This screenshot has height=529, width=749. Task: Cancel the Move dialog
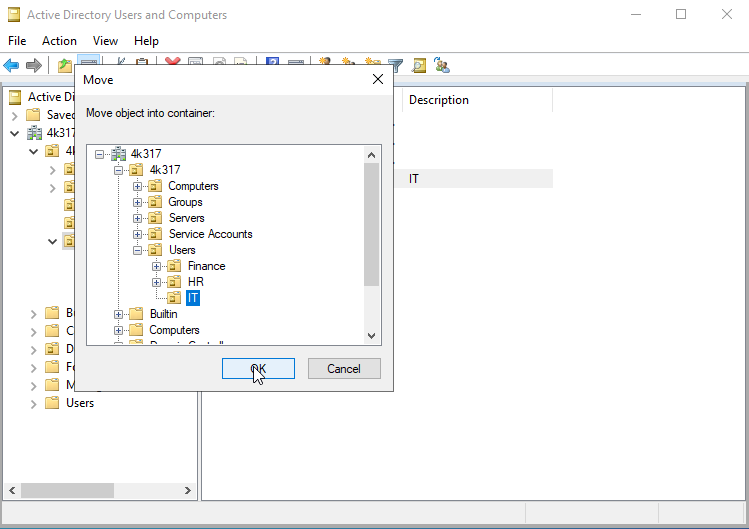pos(343,369)
